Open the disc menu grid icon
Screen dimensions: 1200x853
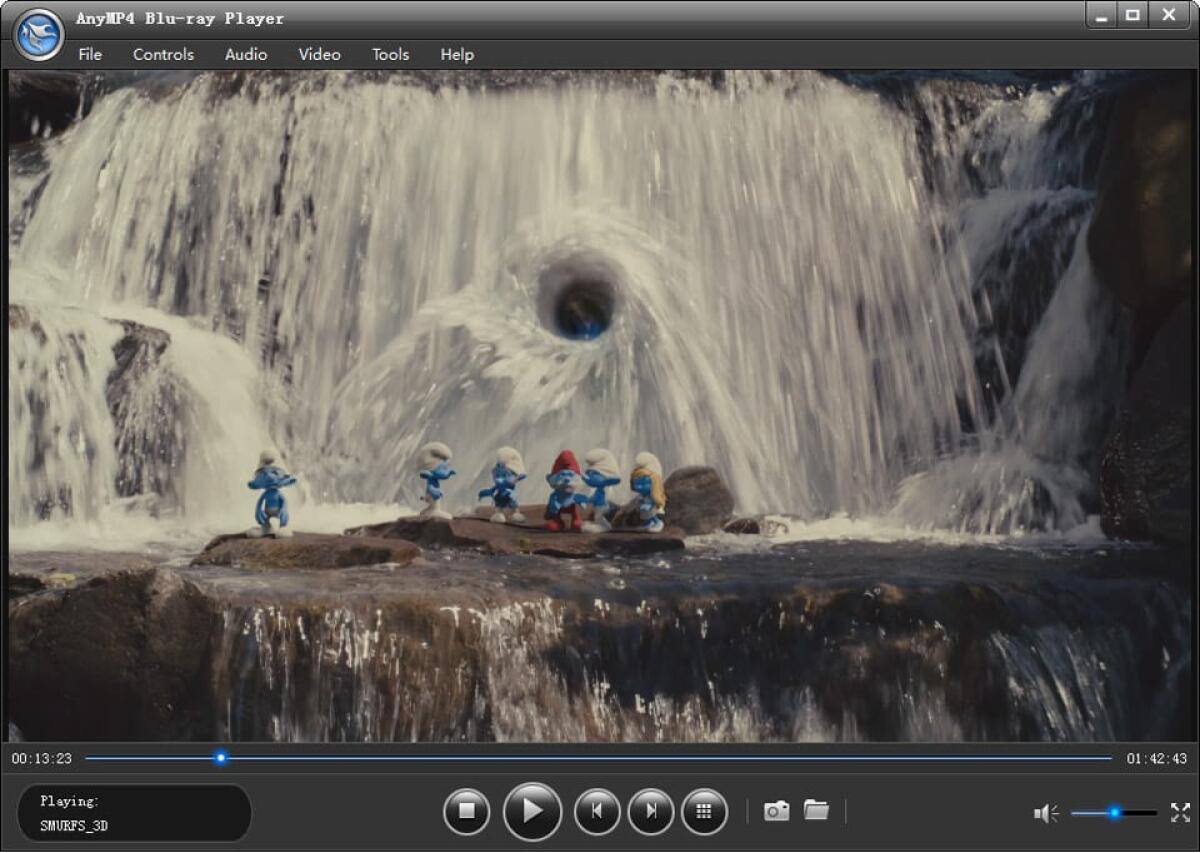coord(706,812)
